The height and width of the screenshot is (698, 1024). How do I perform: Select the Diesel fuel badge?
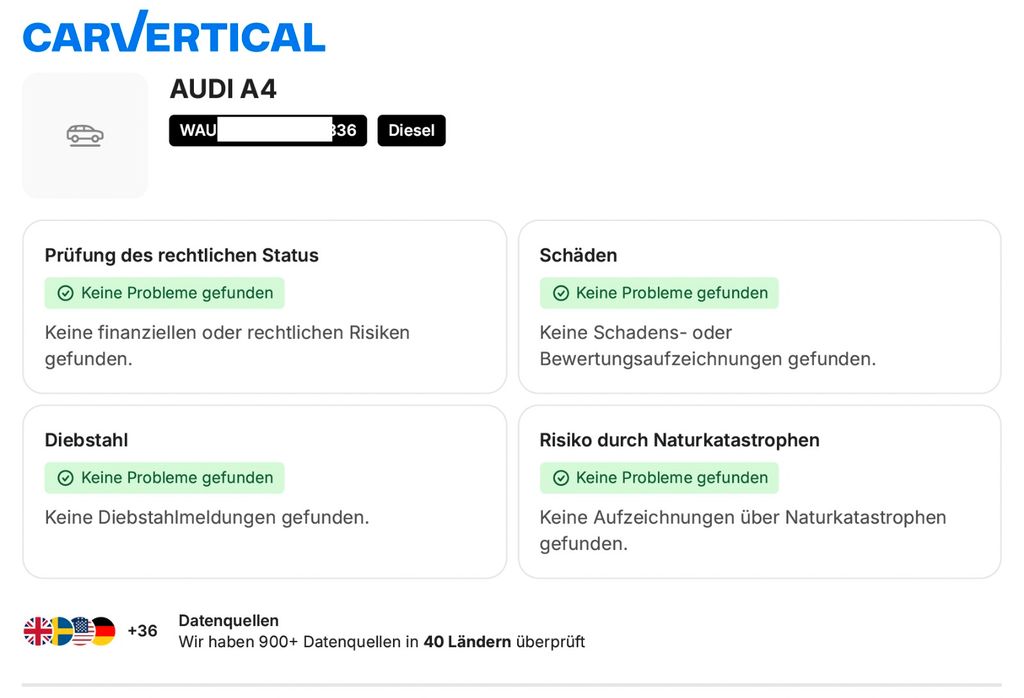click(x=411, y=131)
